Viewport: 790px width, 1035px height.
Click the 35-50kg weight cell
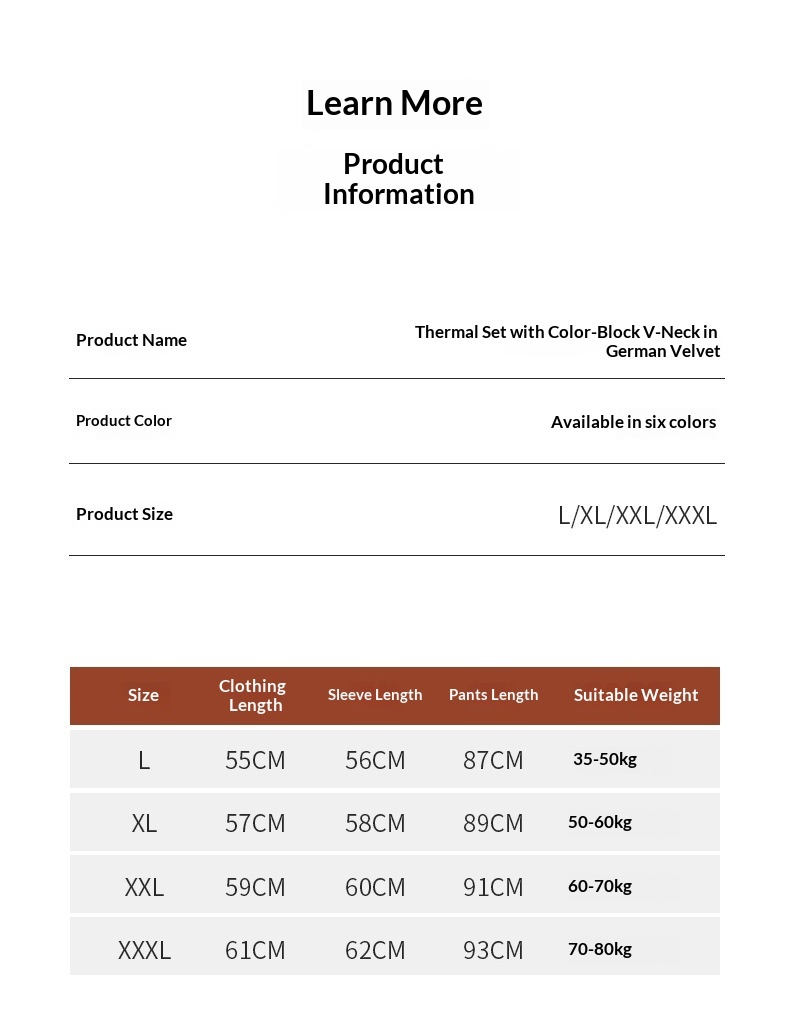tap(605, 759)
